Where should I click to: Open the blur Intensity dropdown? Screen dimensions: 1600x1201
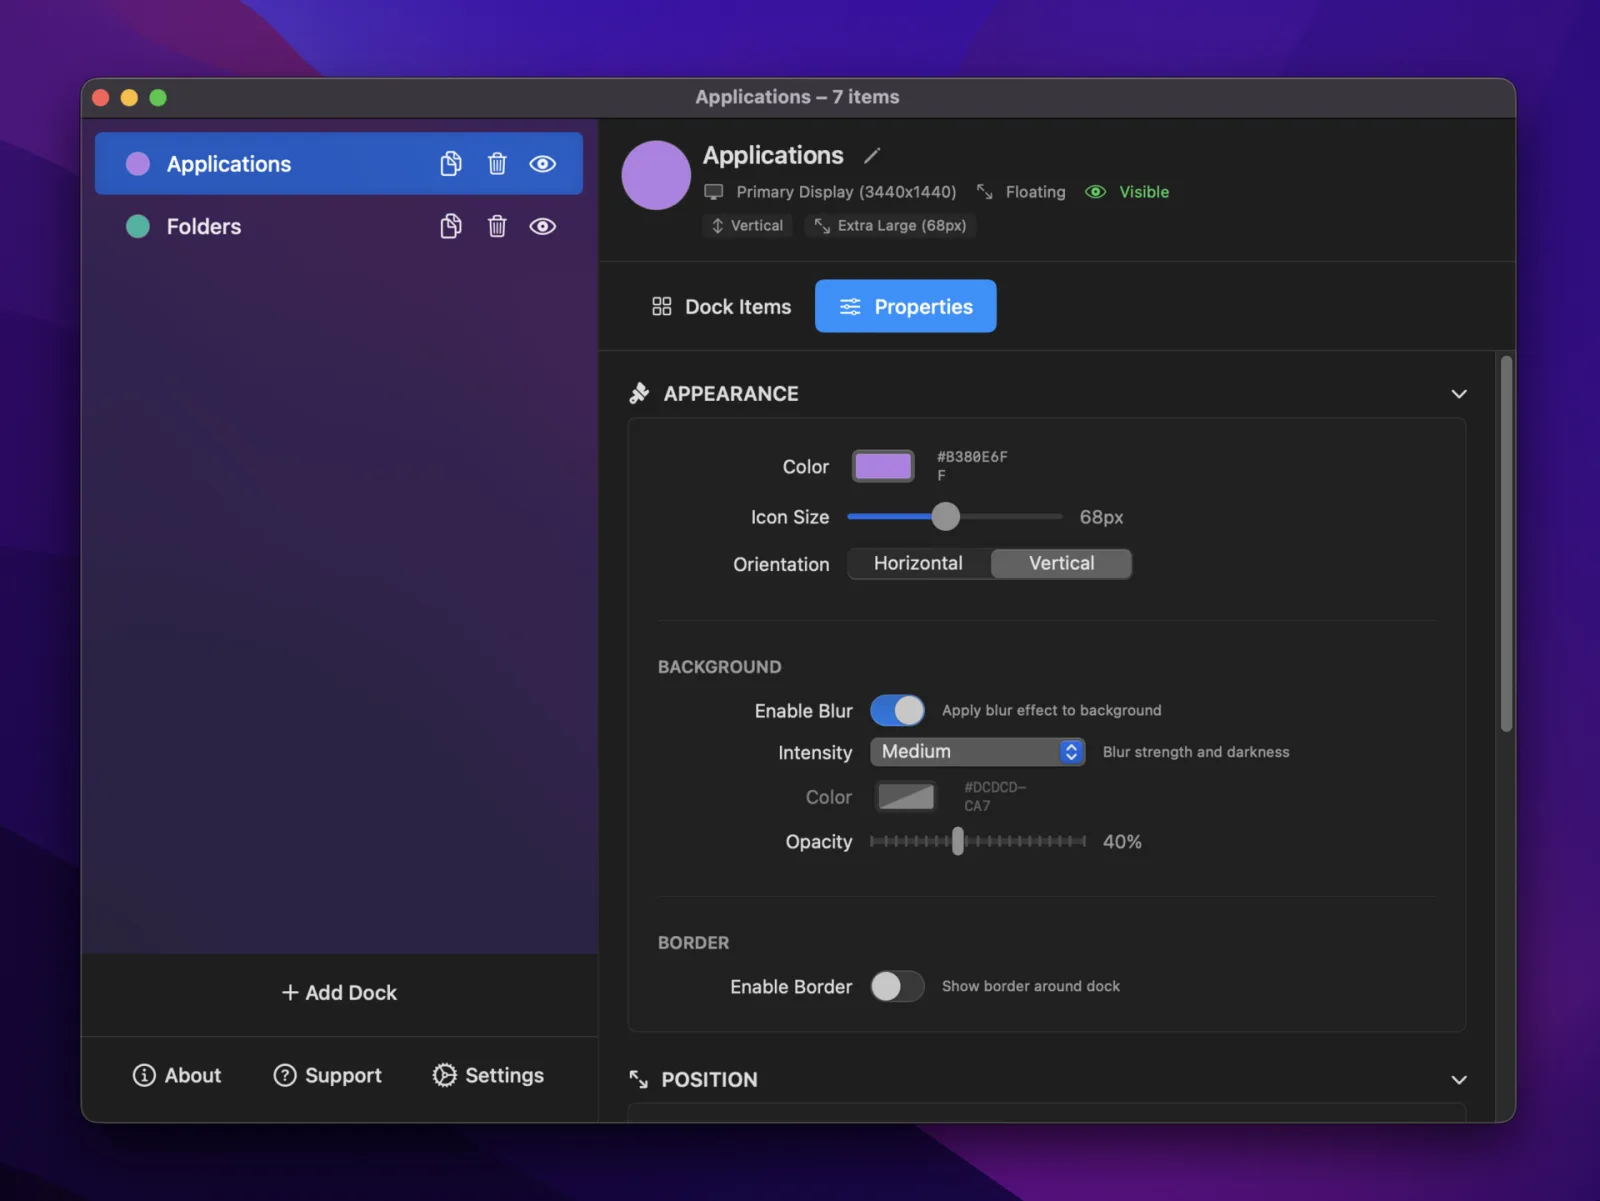coord(977,752)
